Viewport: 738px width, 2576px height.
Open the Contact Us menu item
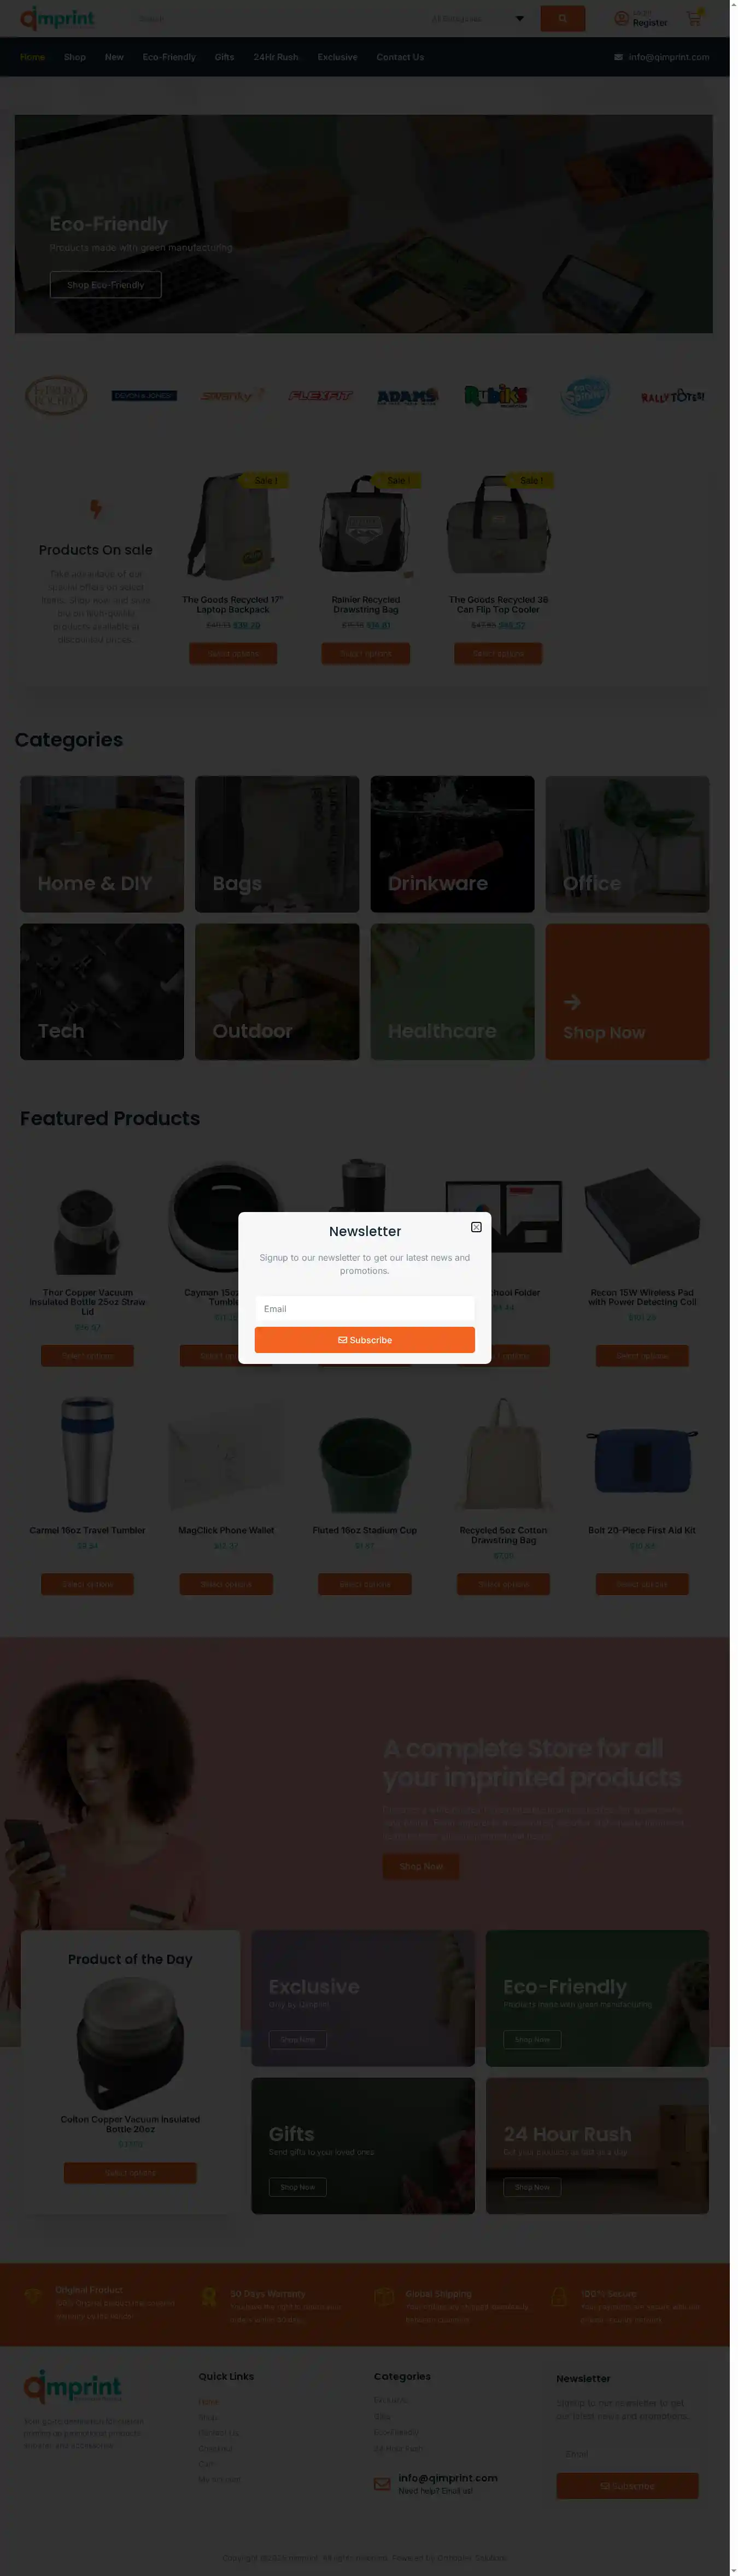tap(400, 57)
